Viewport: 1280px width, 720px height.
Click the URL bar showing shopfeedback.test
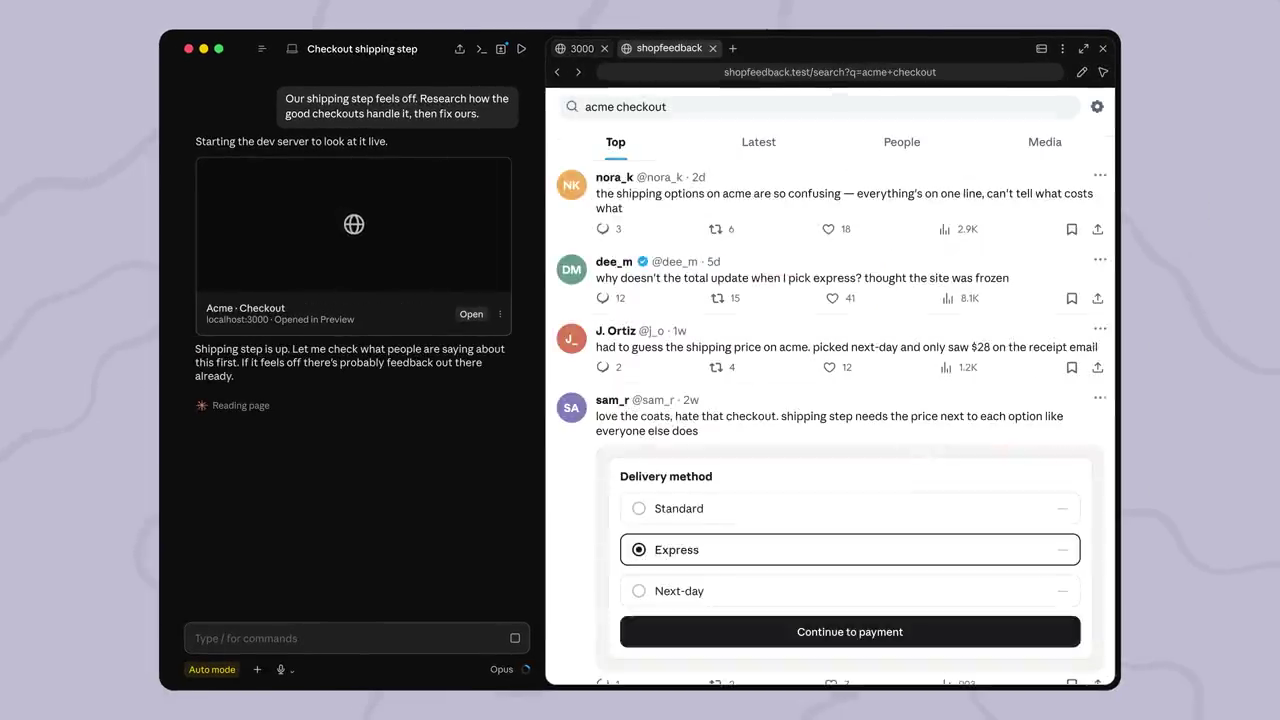coord(830,72)
